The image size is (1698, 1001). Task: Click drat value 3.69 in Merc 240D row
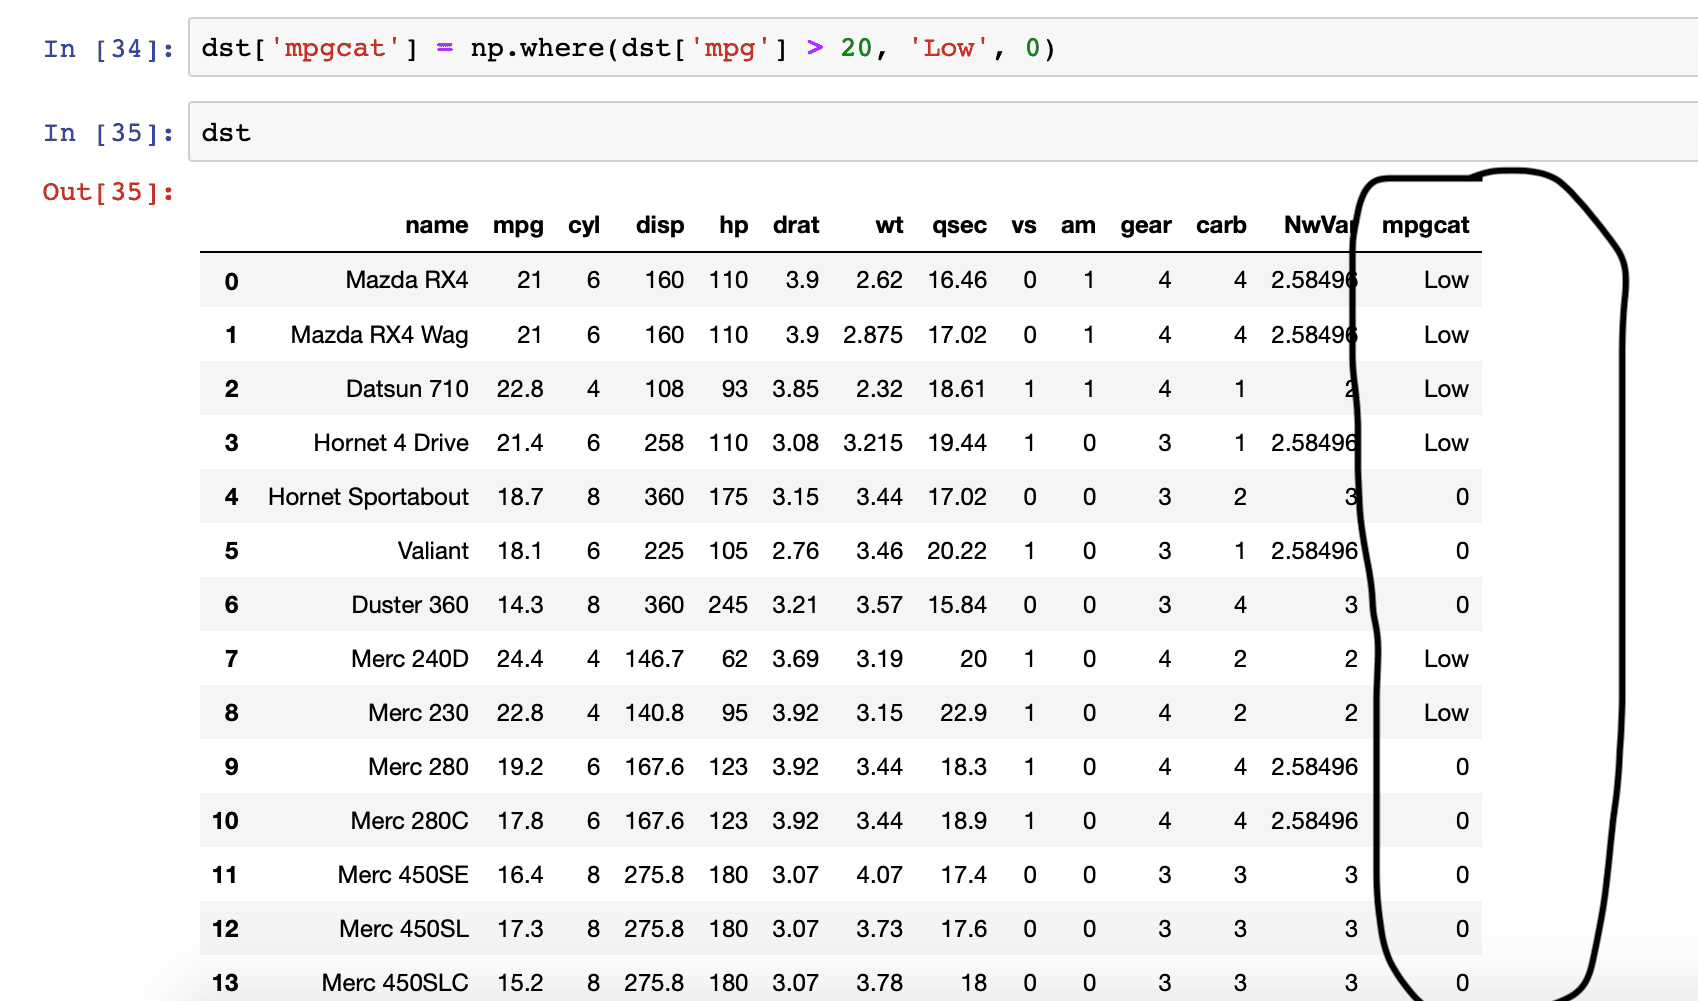point(796,659)
